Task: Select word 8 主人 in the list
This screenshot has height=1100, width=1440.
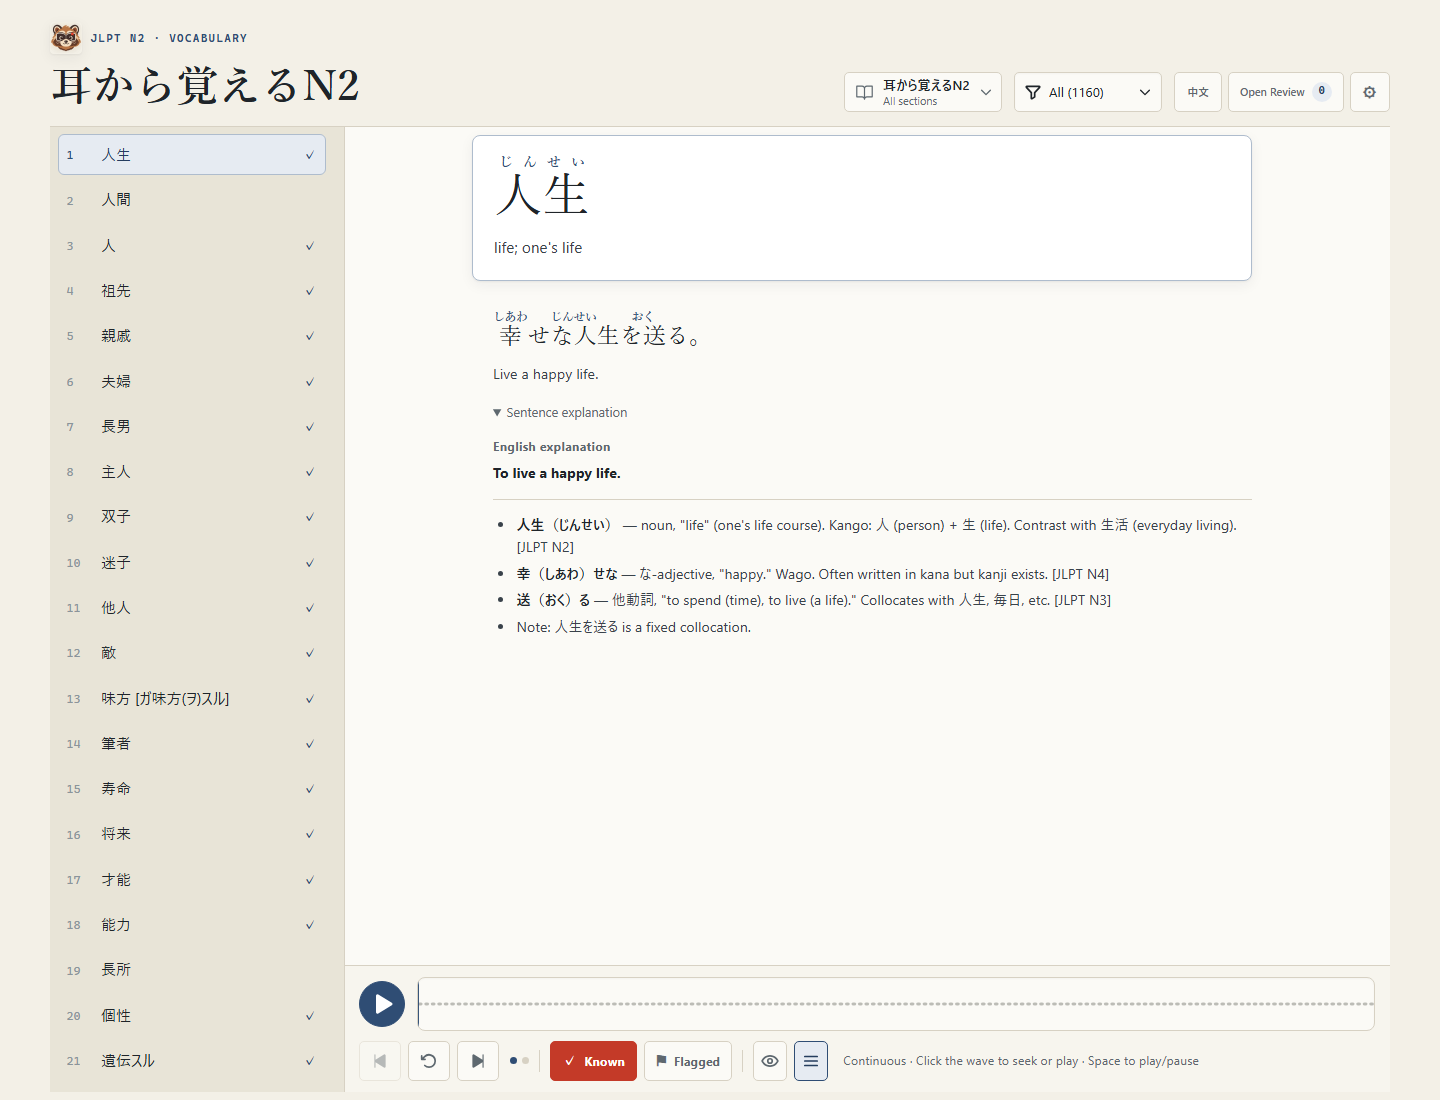Action: click(x=192, y=472)
